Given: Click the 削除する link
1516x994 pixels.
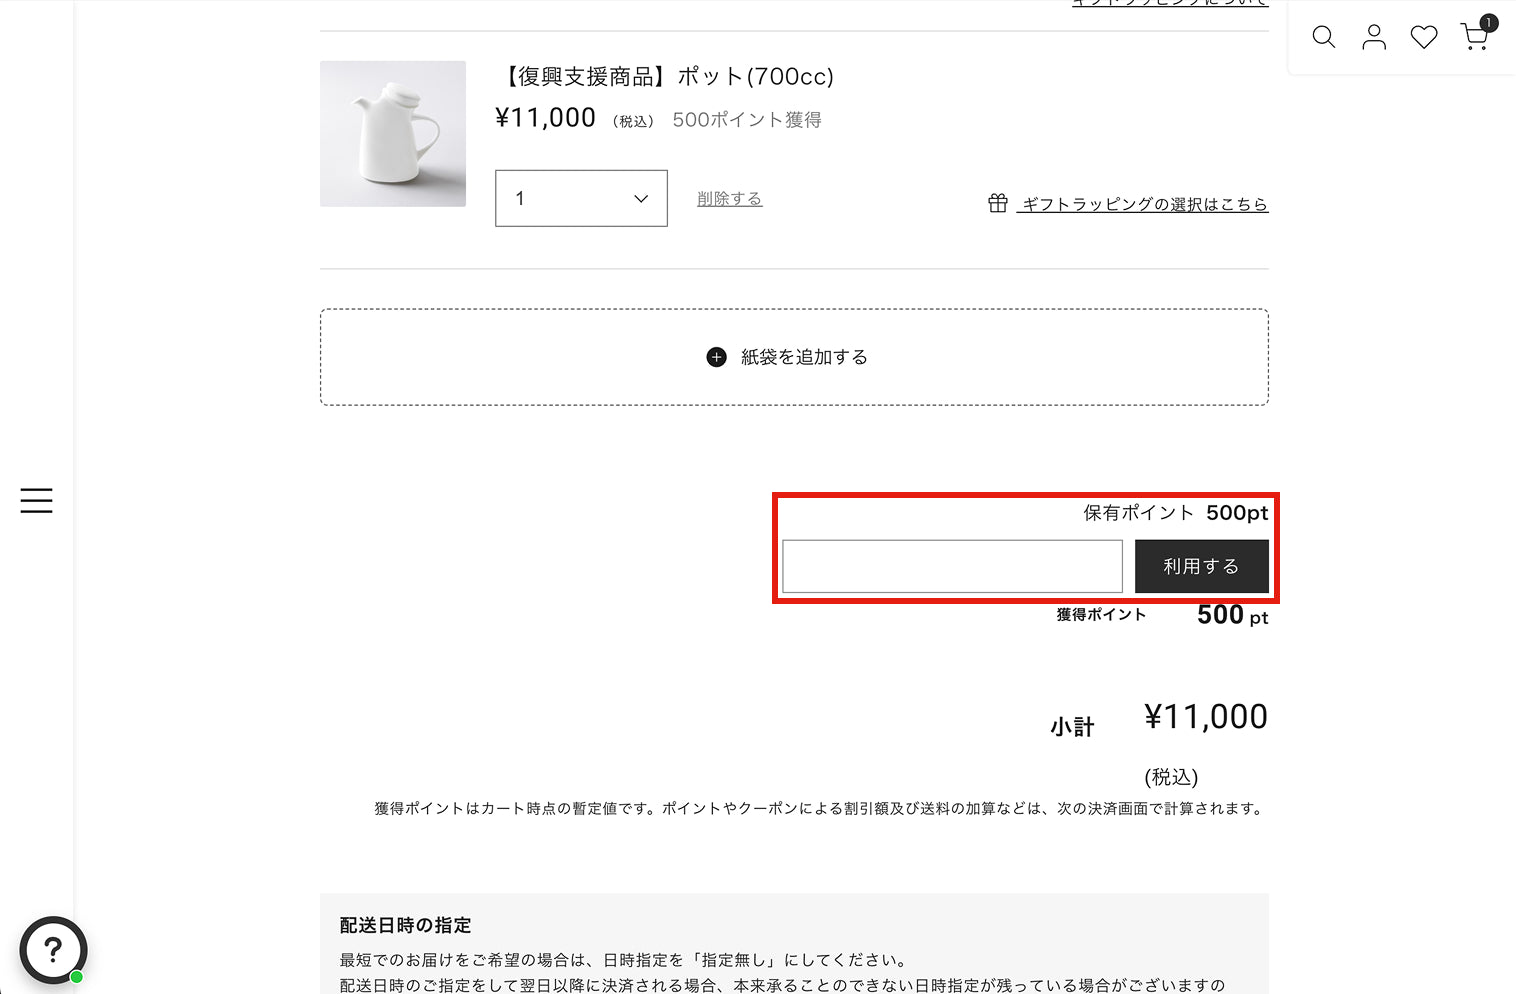Looking at the screenshot, I should tap(729, 199).
